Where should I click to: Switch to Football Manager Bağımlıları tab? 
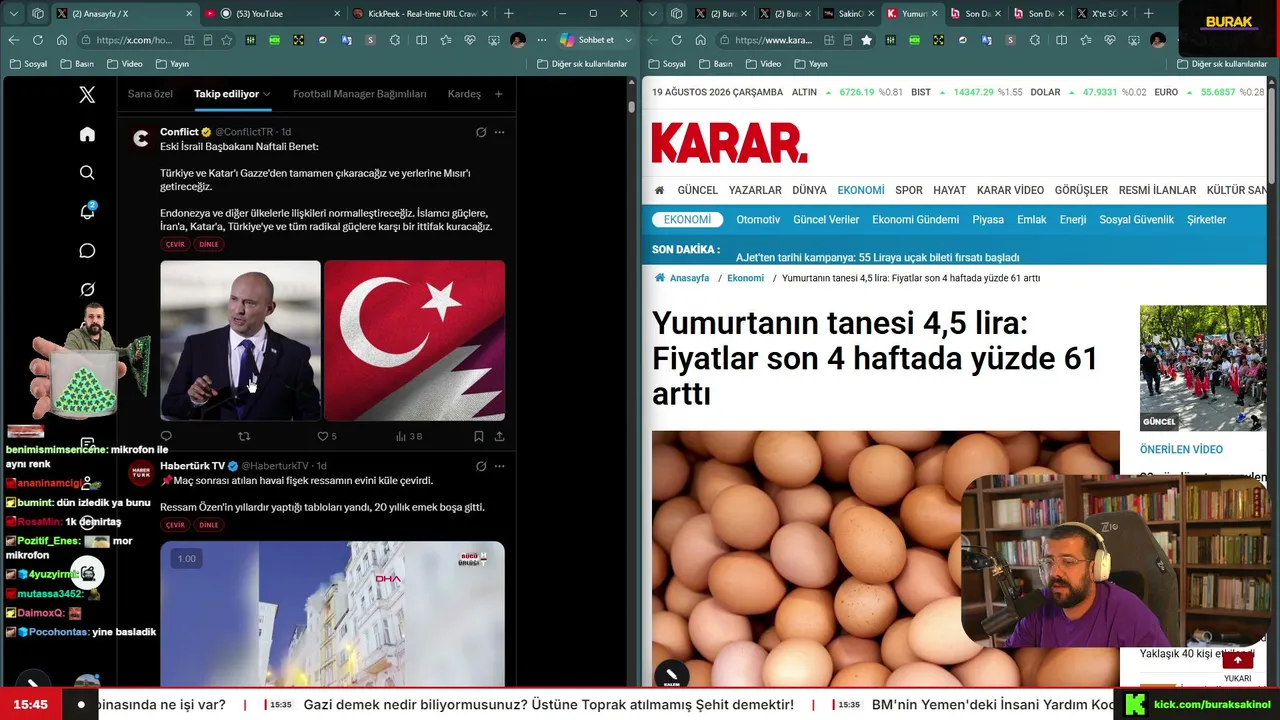tap(359, 94)
